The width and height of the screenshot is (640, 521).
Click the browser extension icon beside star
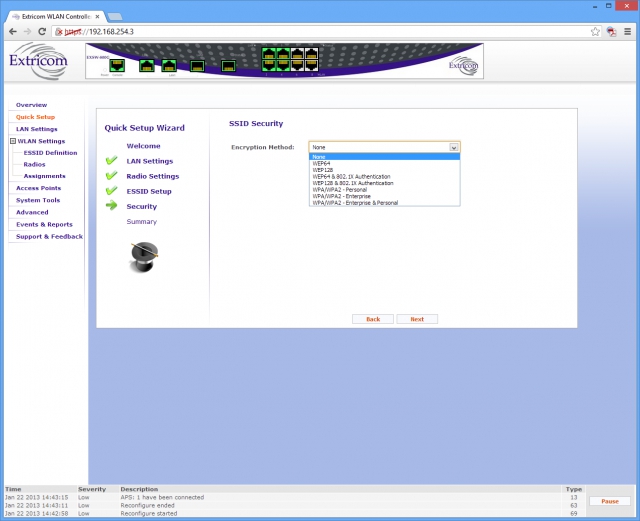click(611, 31)
